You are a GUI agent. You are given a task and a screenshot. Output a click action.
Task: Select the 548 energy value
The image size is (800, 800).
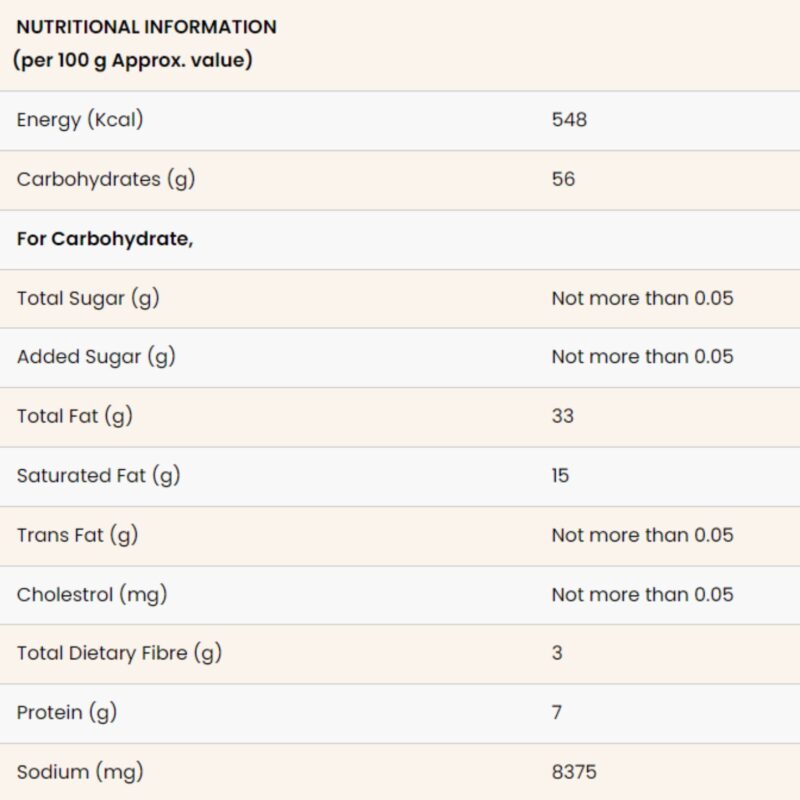[x=569, y=120]
